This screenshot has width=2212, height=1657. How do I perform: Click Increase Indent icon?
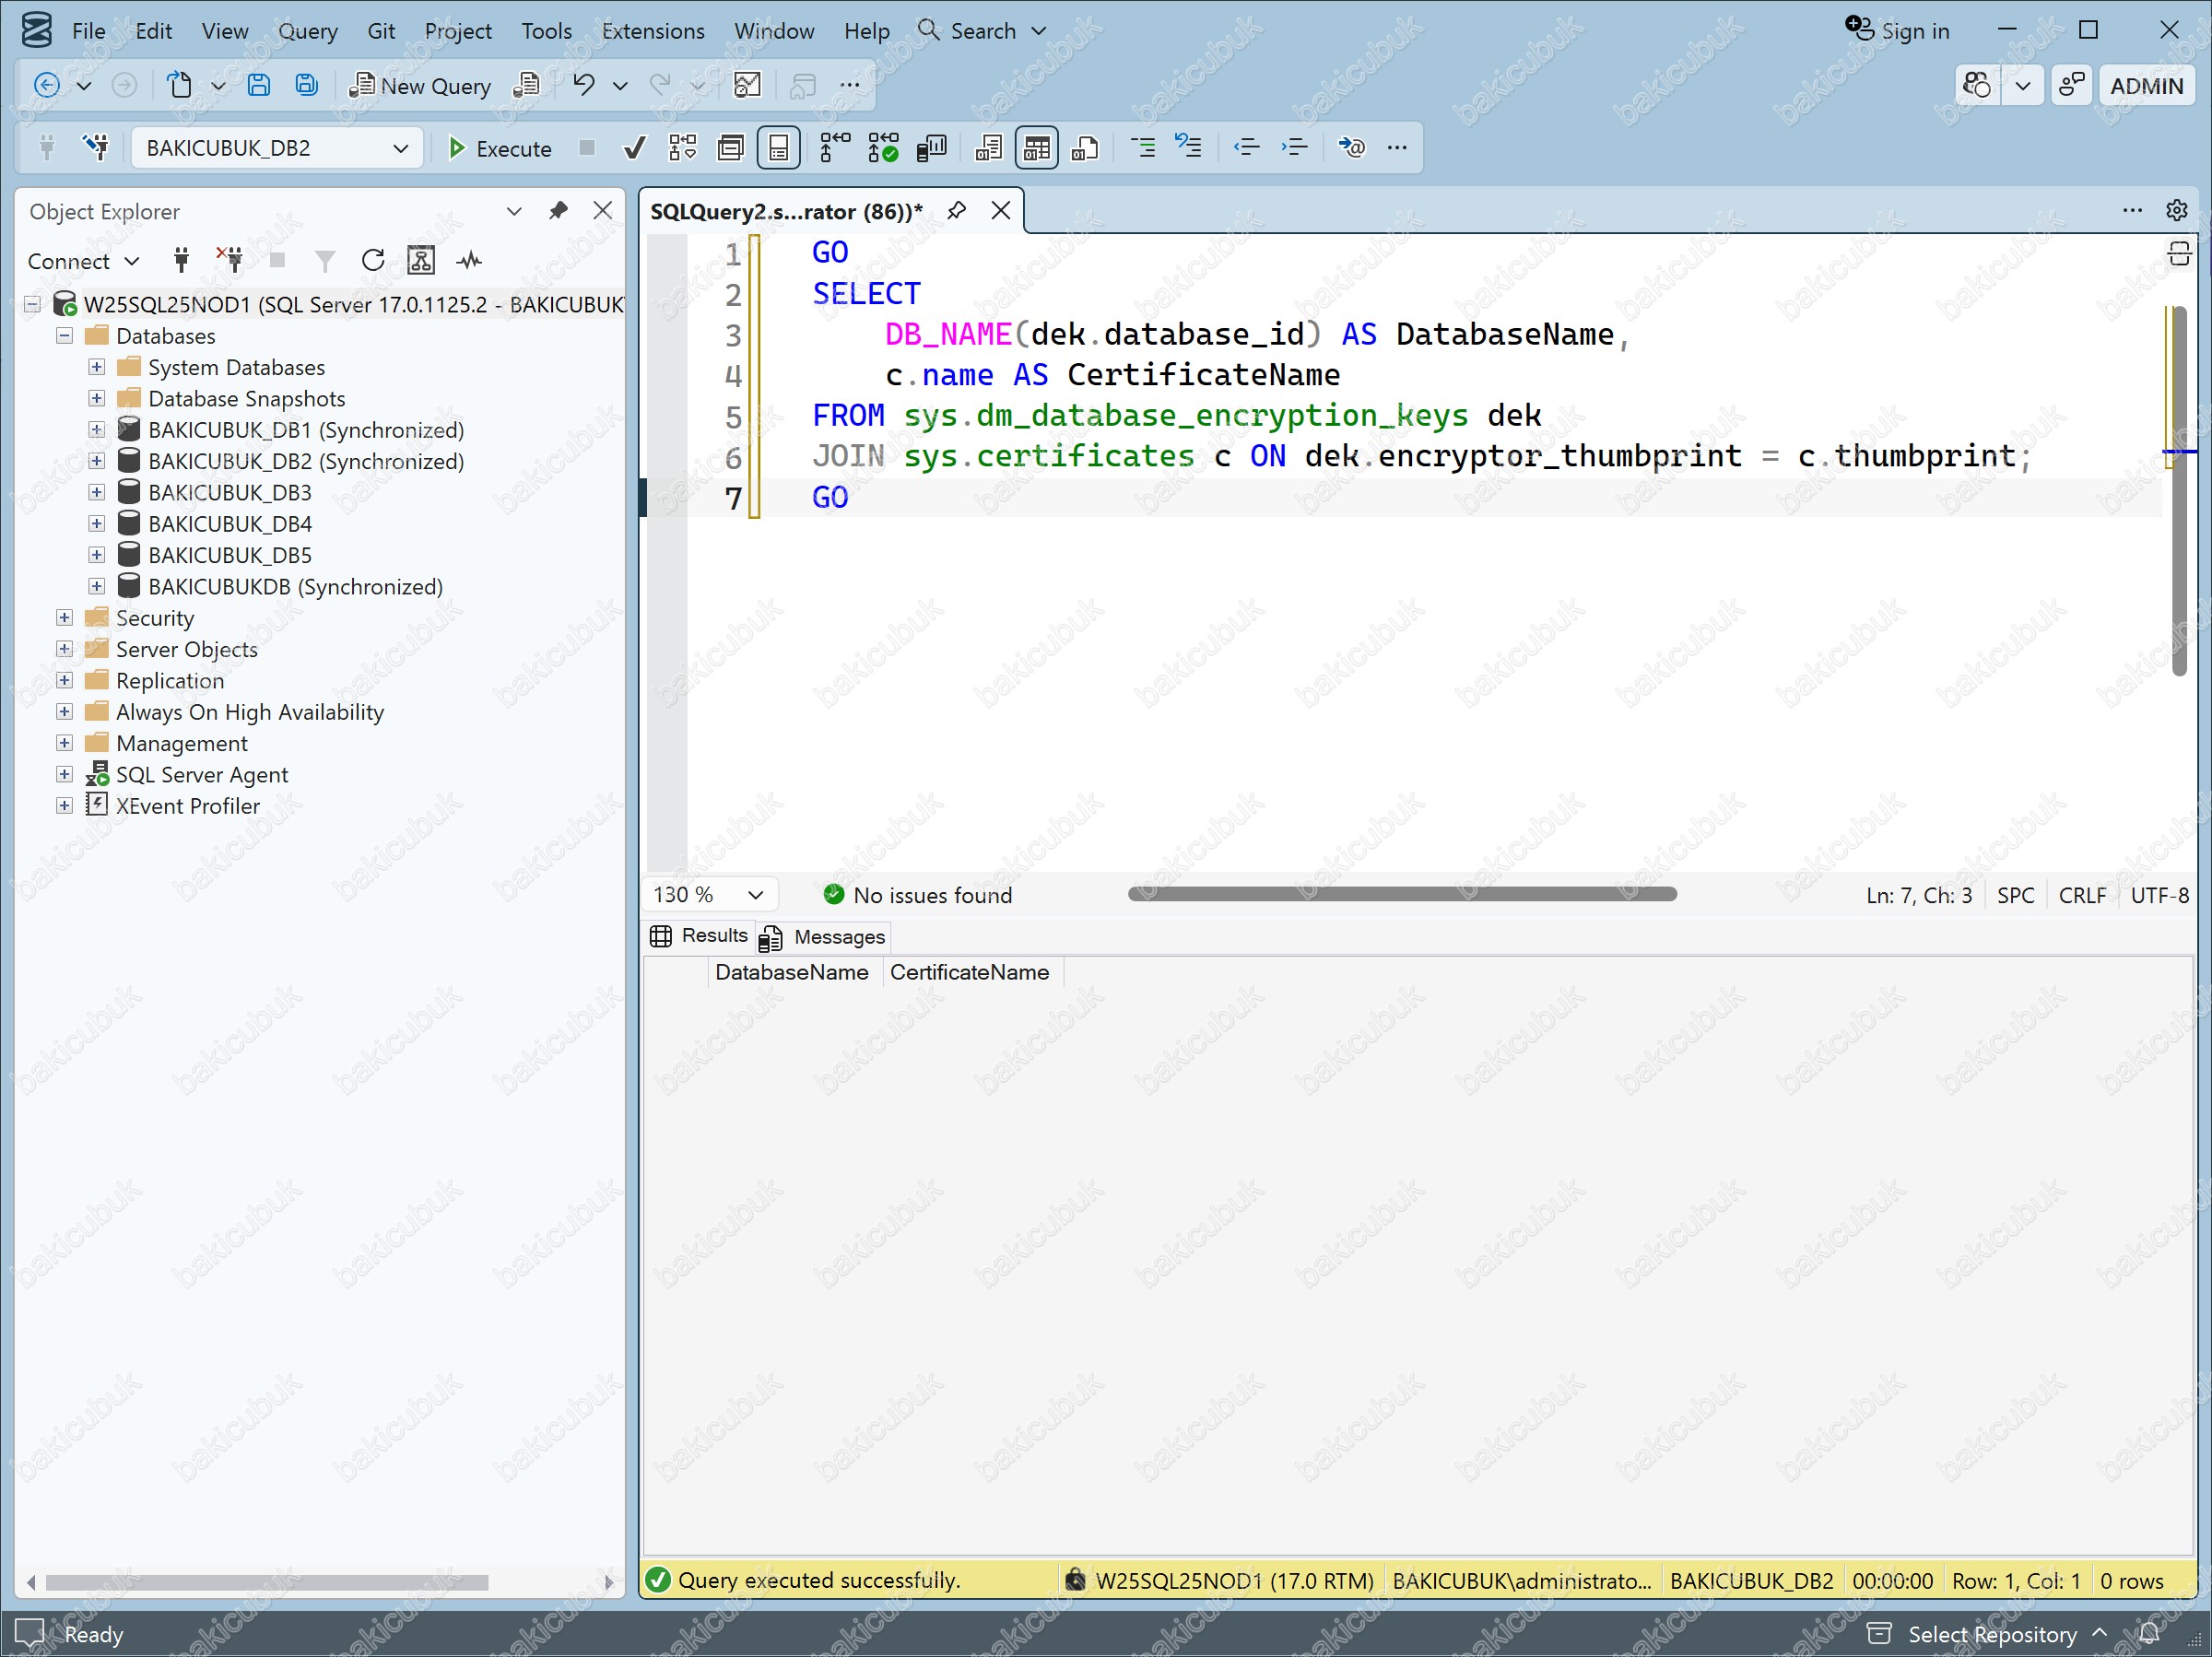pos(1295,148)
